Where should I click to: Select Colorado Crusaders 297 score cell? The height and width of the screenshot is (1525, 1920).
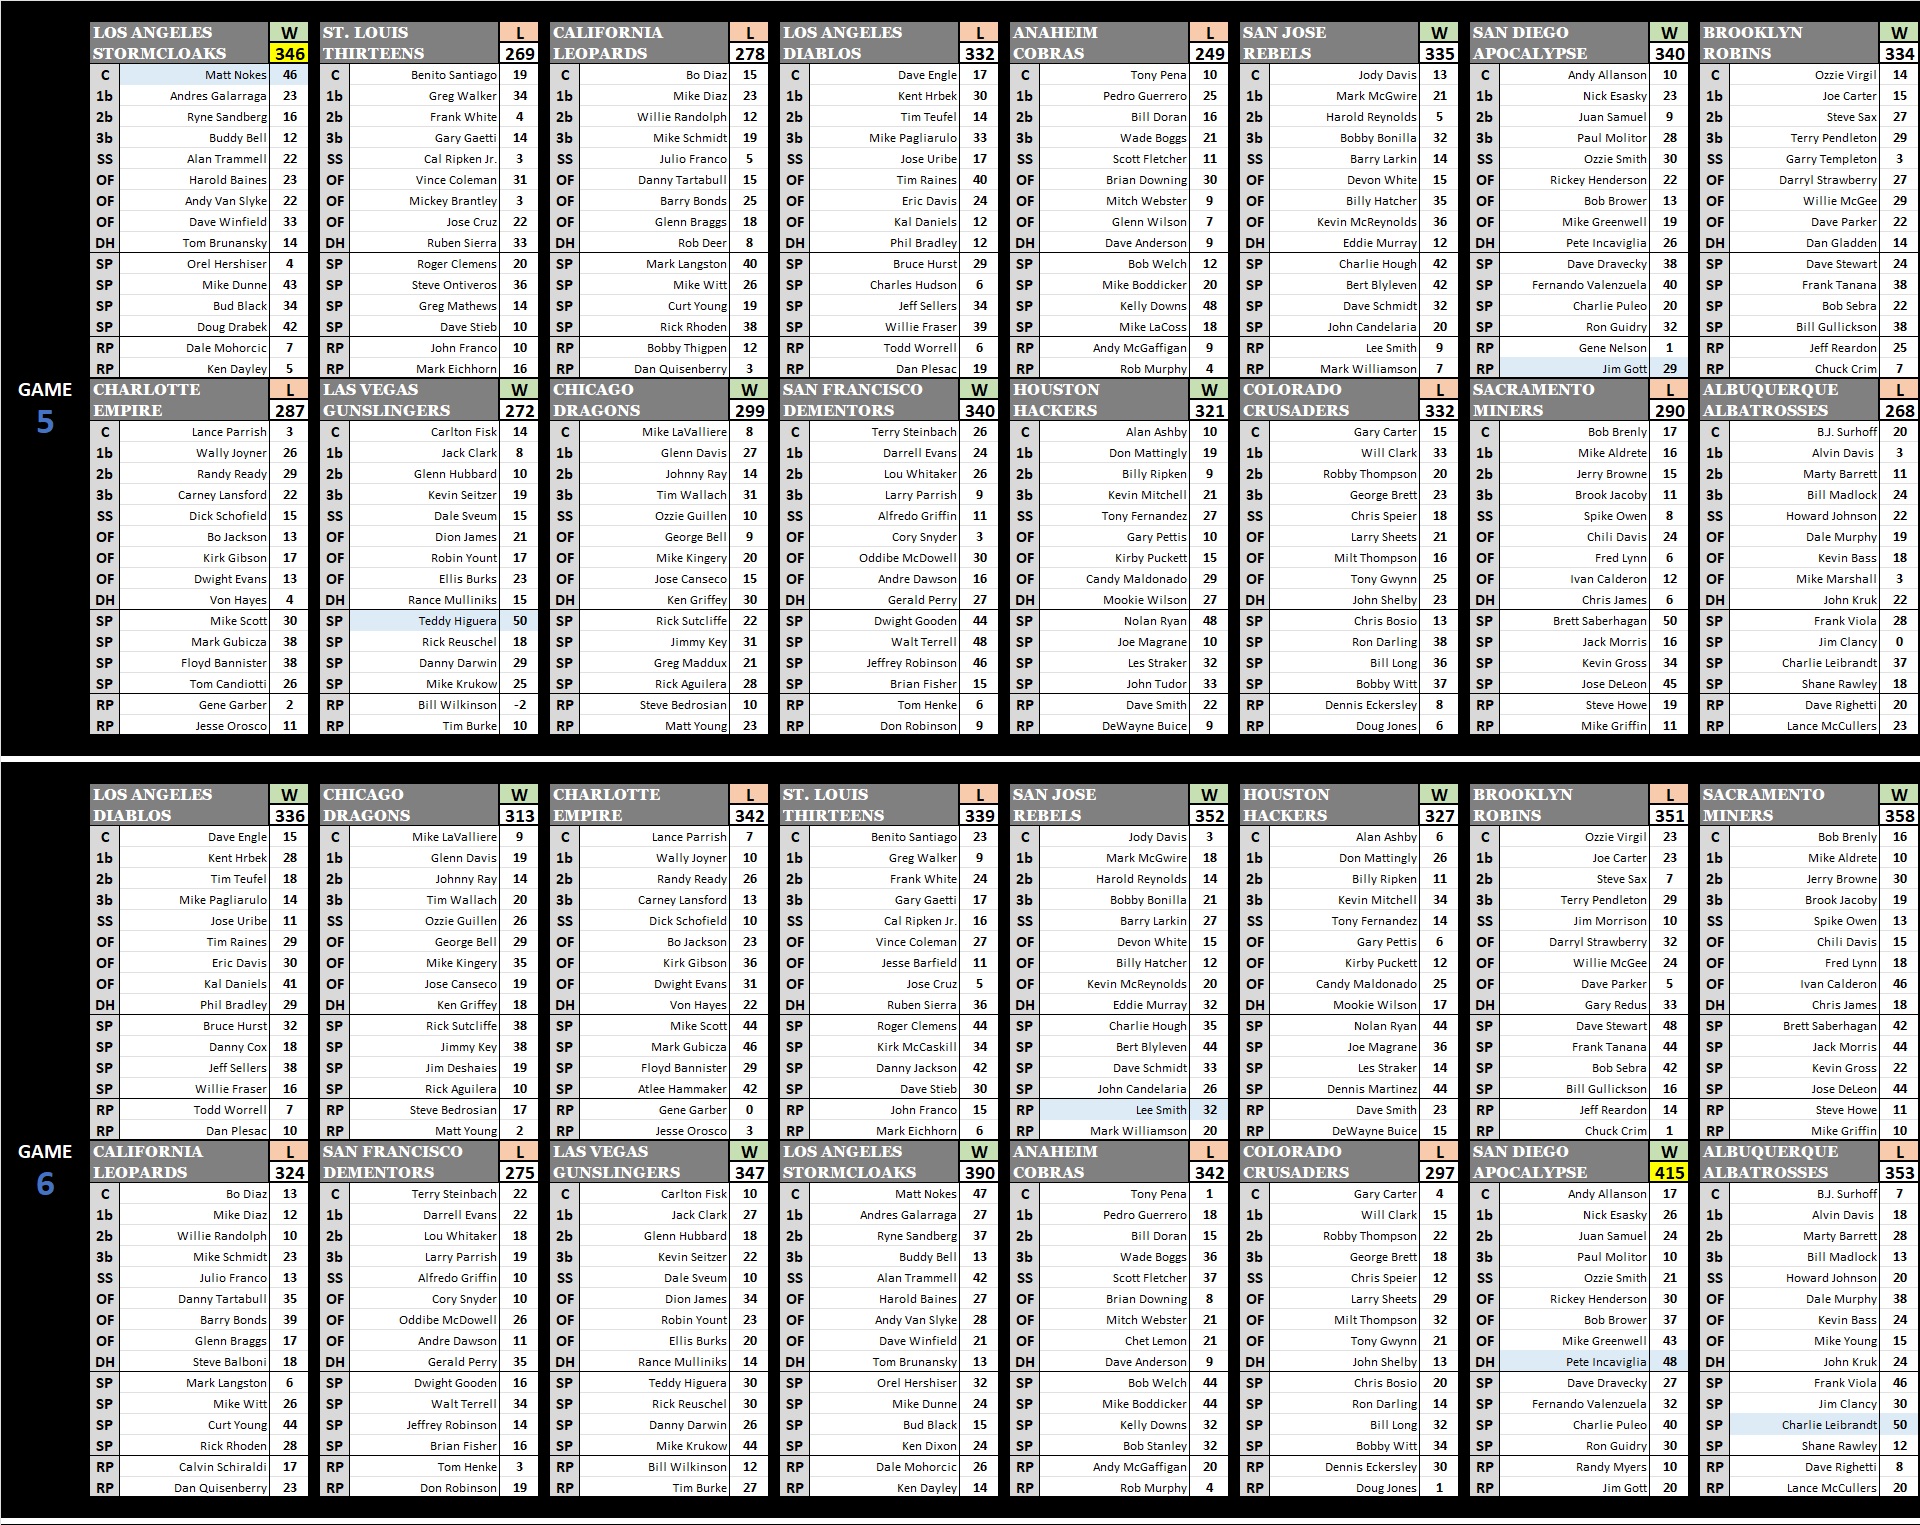point(1439,1173)
